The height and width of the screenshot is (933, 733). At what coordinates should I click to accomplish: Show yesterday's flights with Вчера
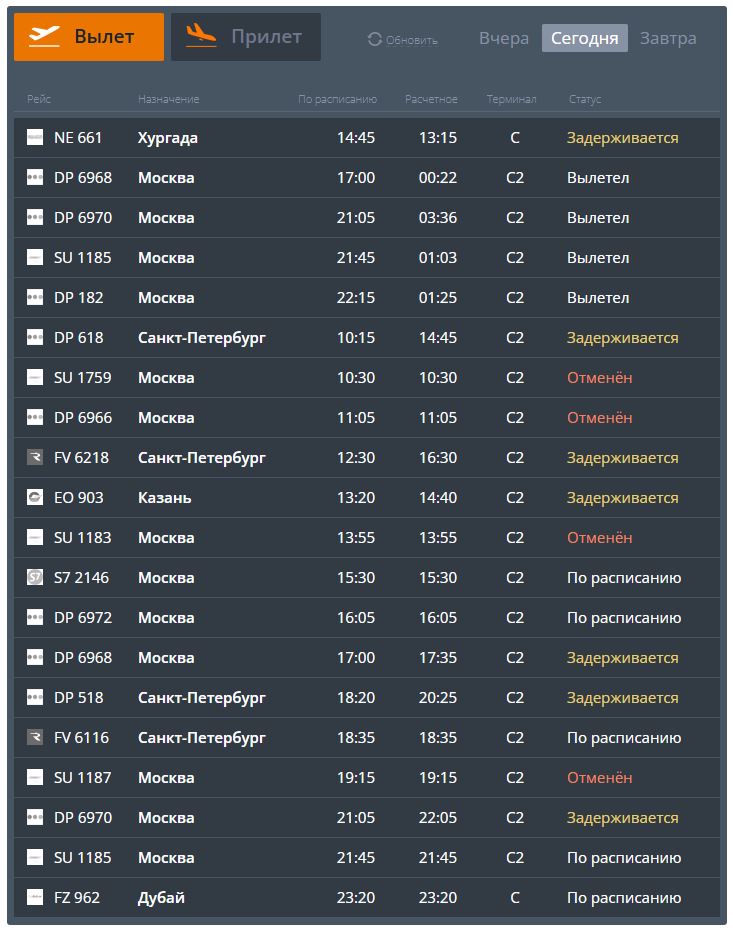[504, 38]
